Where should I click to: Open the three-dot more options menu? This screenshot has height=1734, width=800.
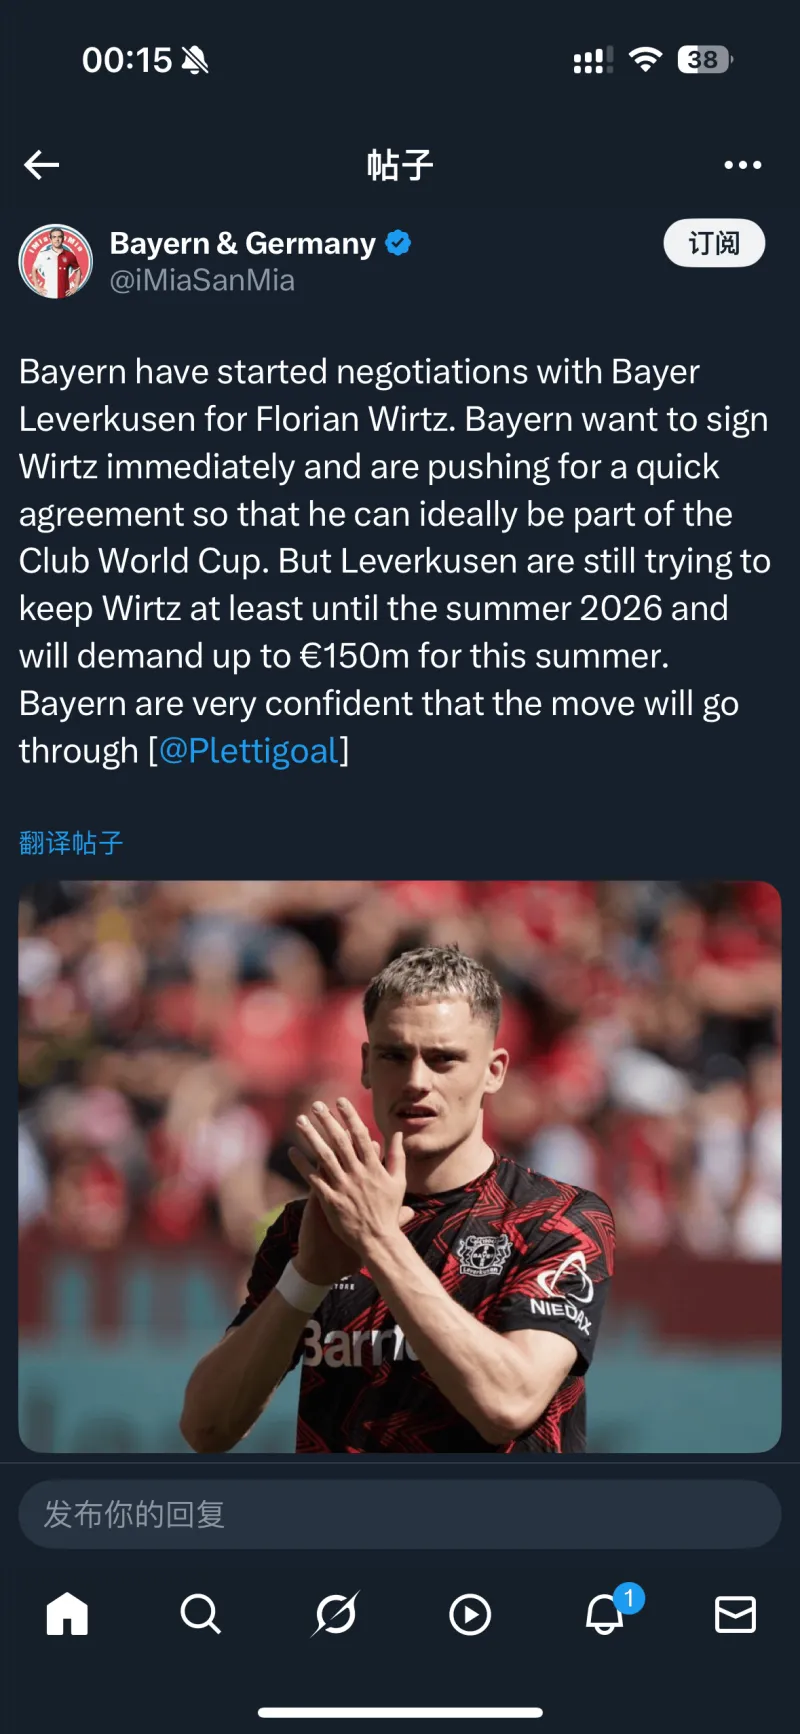742,165
